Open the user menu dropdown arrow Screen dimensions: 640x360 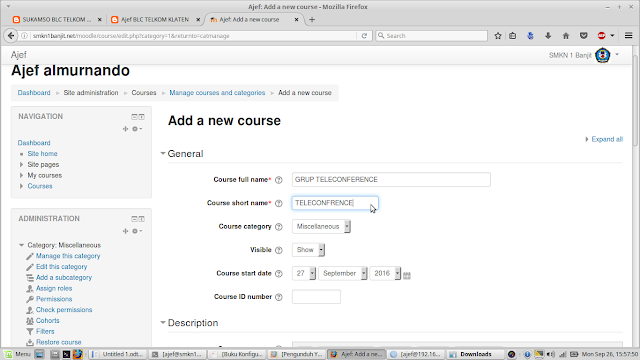click(617, 54)
